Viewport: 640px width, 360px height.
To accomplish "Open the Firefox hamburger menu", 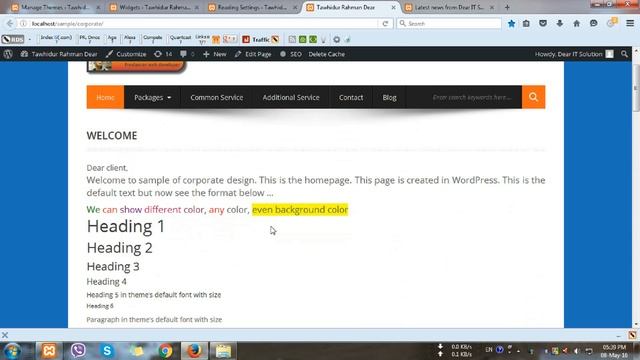I will (x=630, y=24).
